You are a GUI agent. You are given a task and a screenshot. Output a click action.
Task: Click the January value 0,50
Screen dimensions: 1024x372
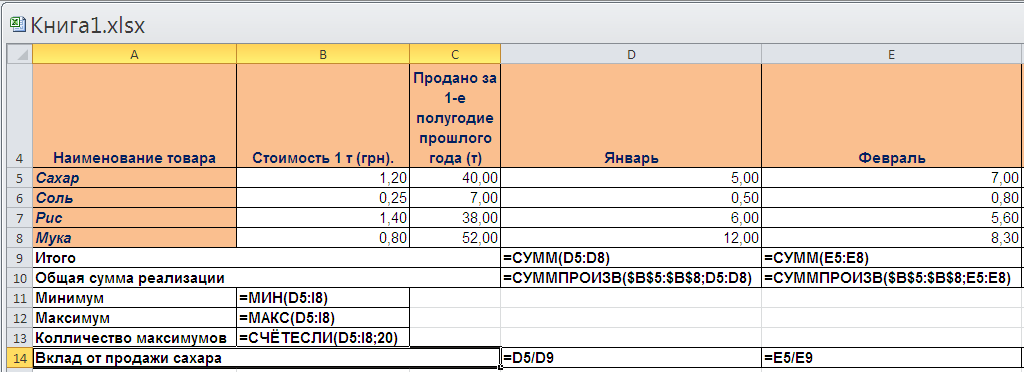(631, 197)
